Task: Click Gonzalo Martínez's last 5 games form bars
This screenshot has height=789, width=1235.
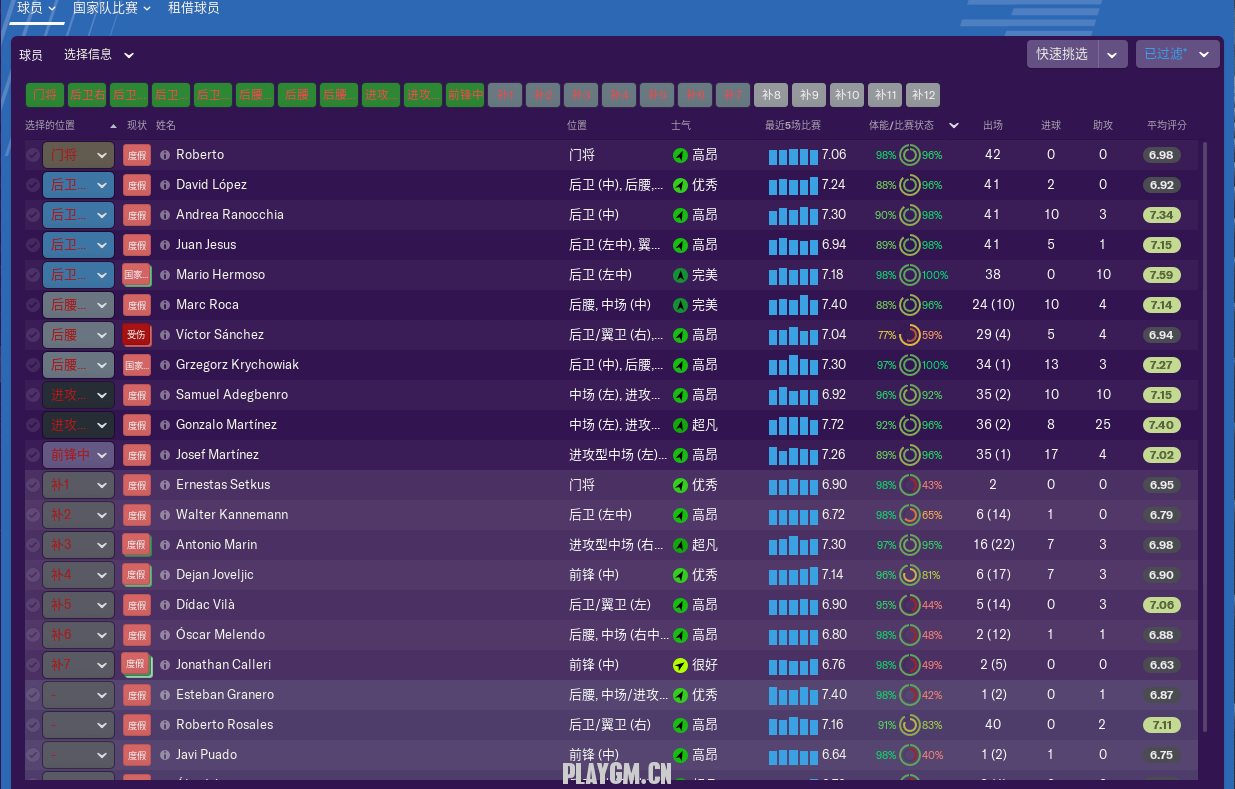Action: [x=793, y=425]
